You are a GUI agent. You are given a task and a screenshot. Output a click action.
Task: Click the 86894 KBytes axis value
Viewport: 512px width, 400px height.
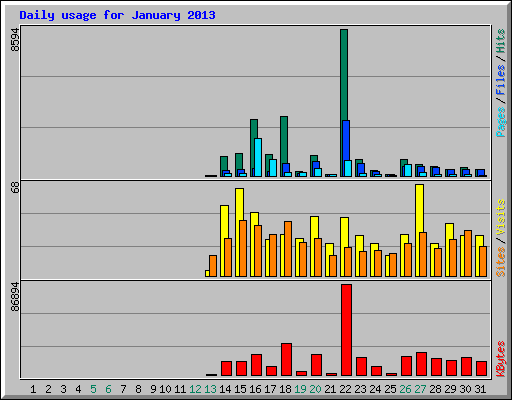tap(15, 297)
